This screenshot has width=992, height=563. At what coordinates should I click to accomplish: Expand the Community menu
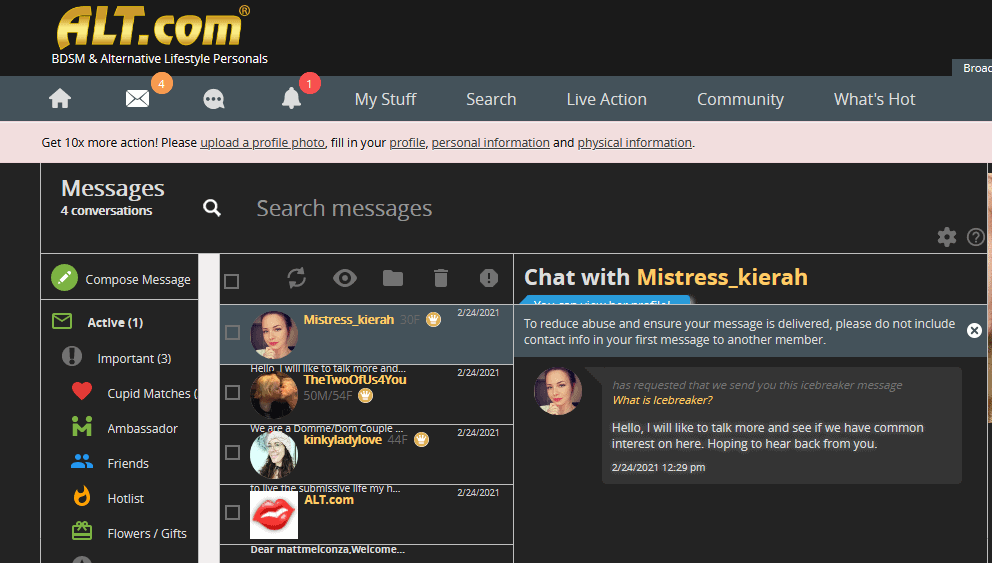click(x=740, y=99)
